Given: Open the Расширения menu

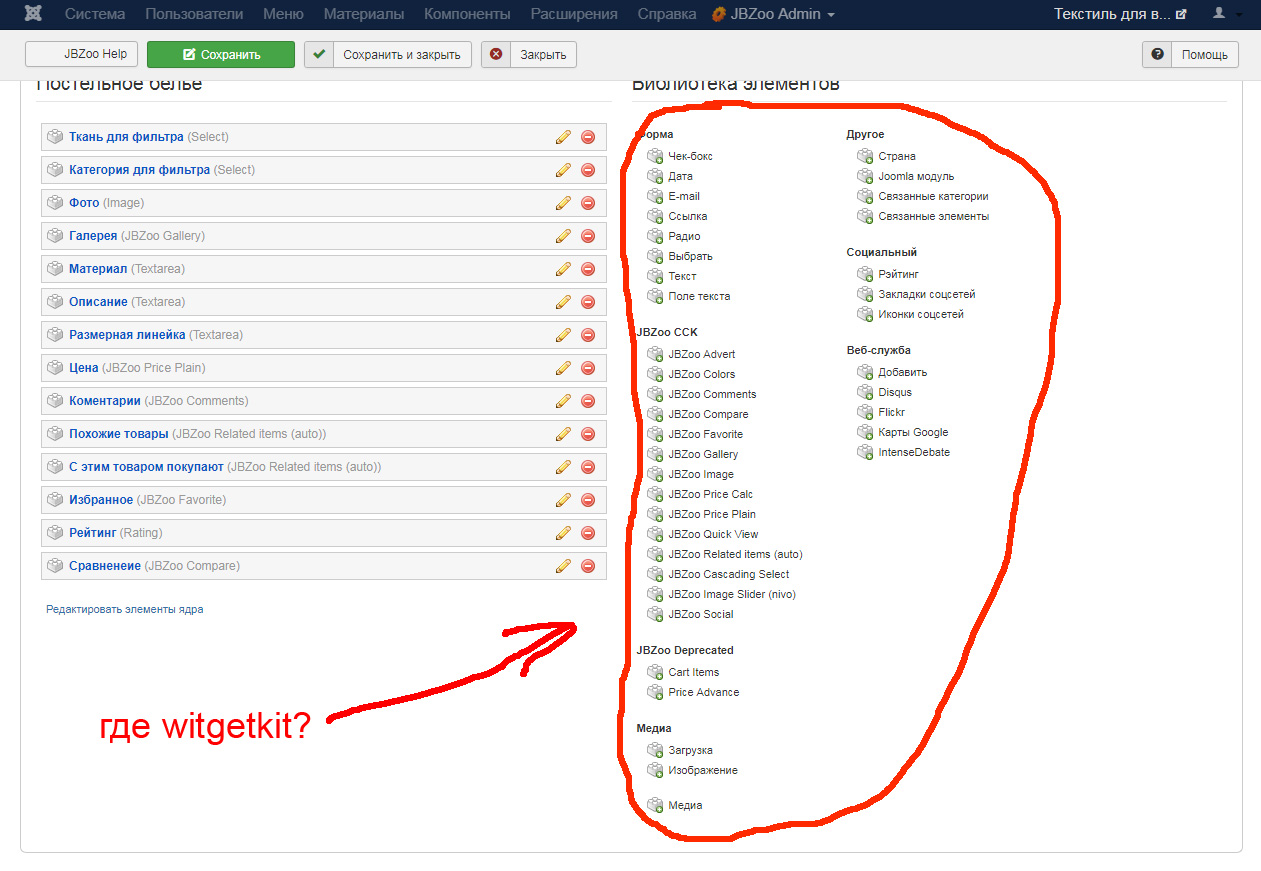Looking at the screenshot, I should (573, 14).
